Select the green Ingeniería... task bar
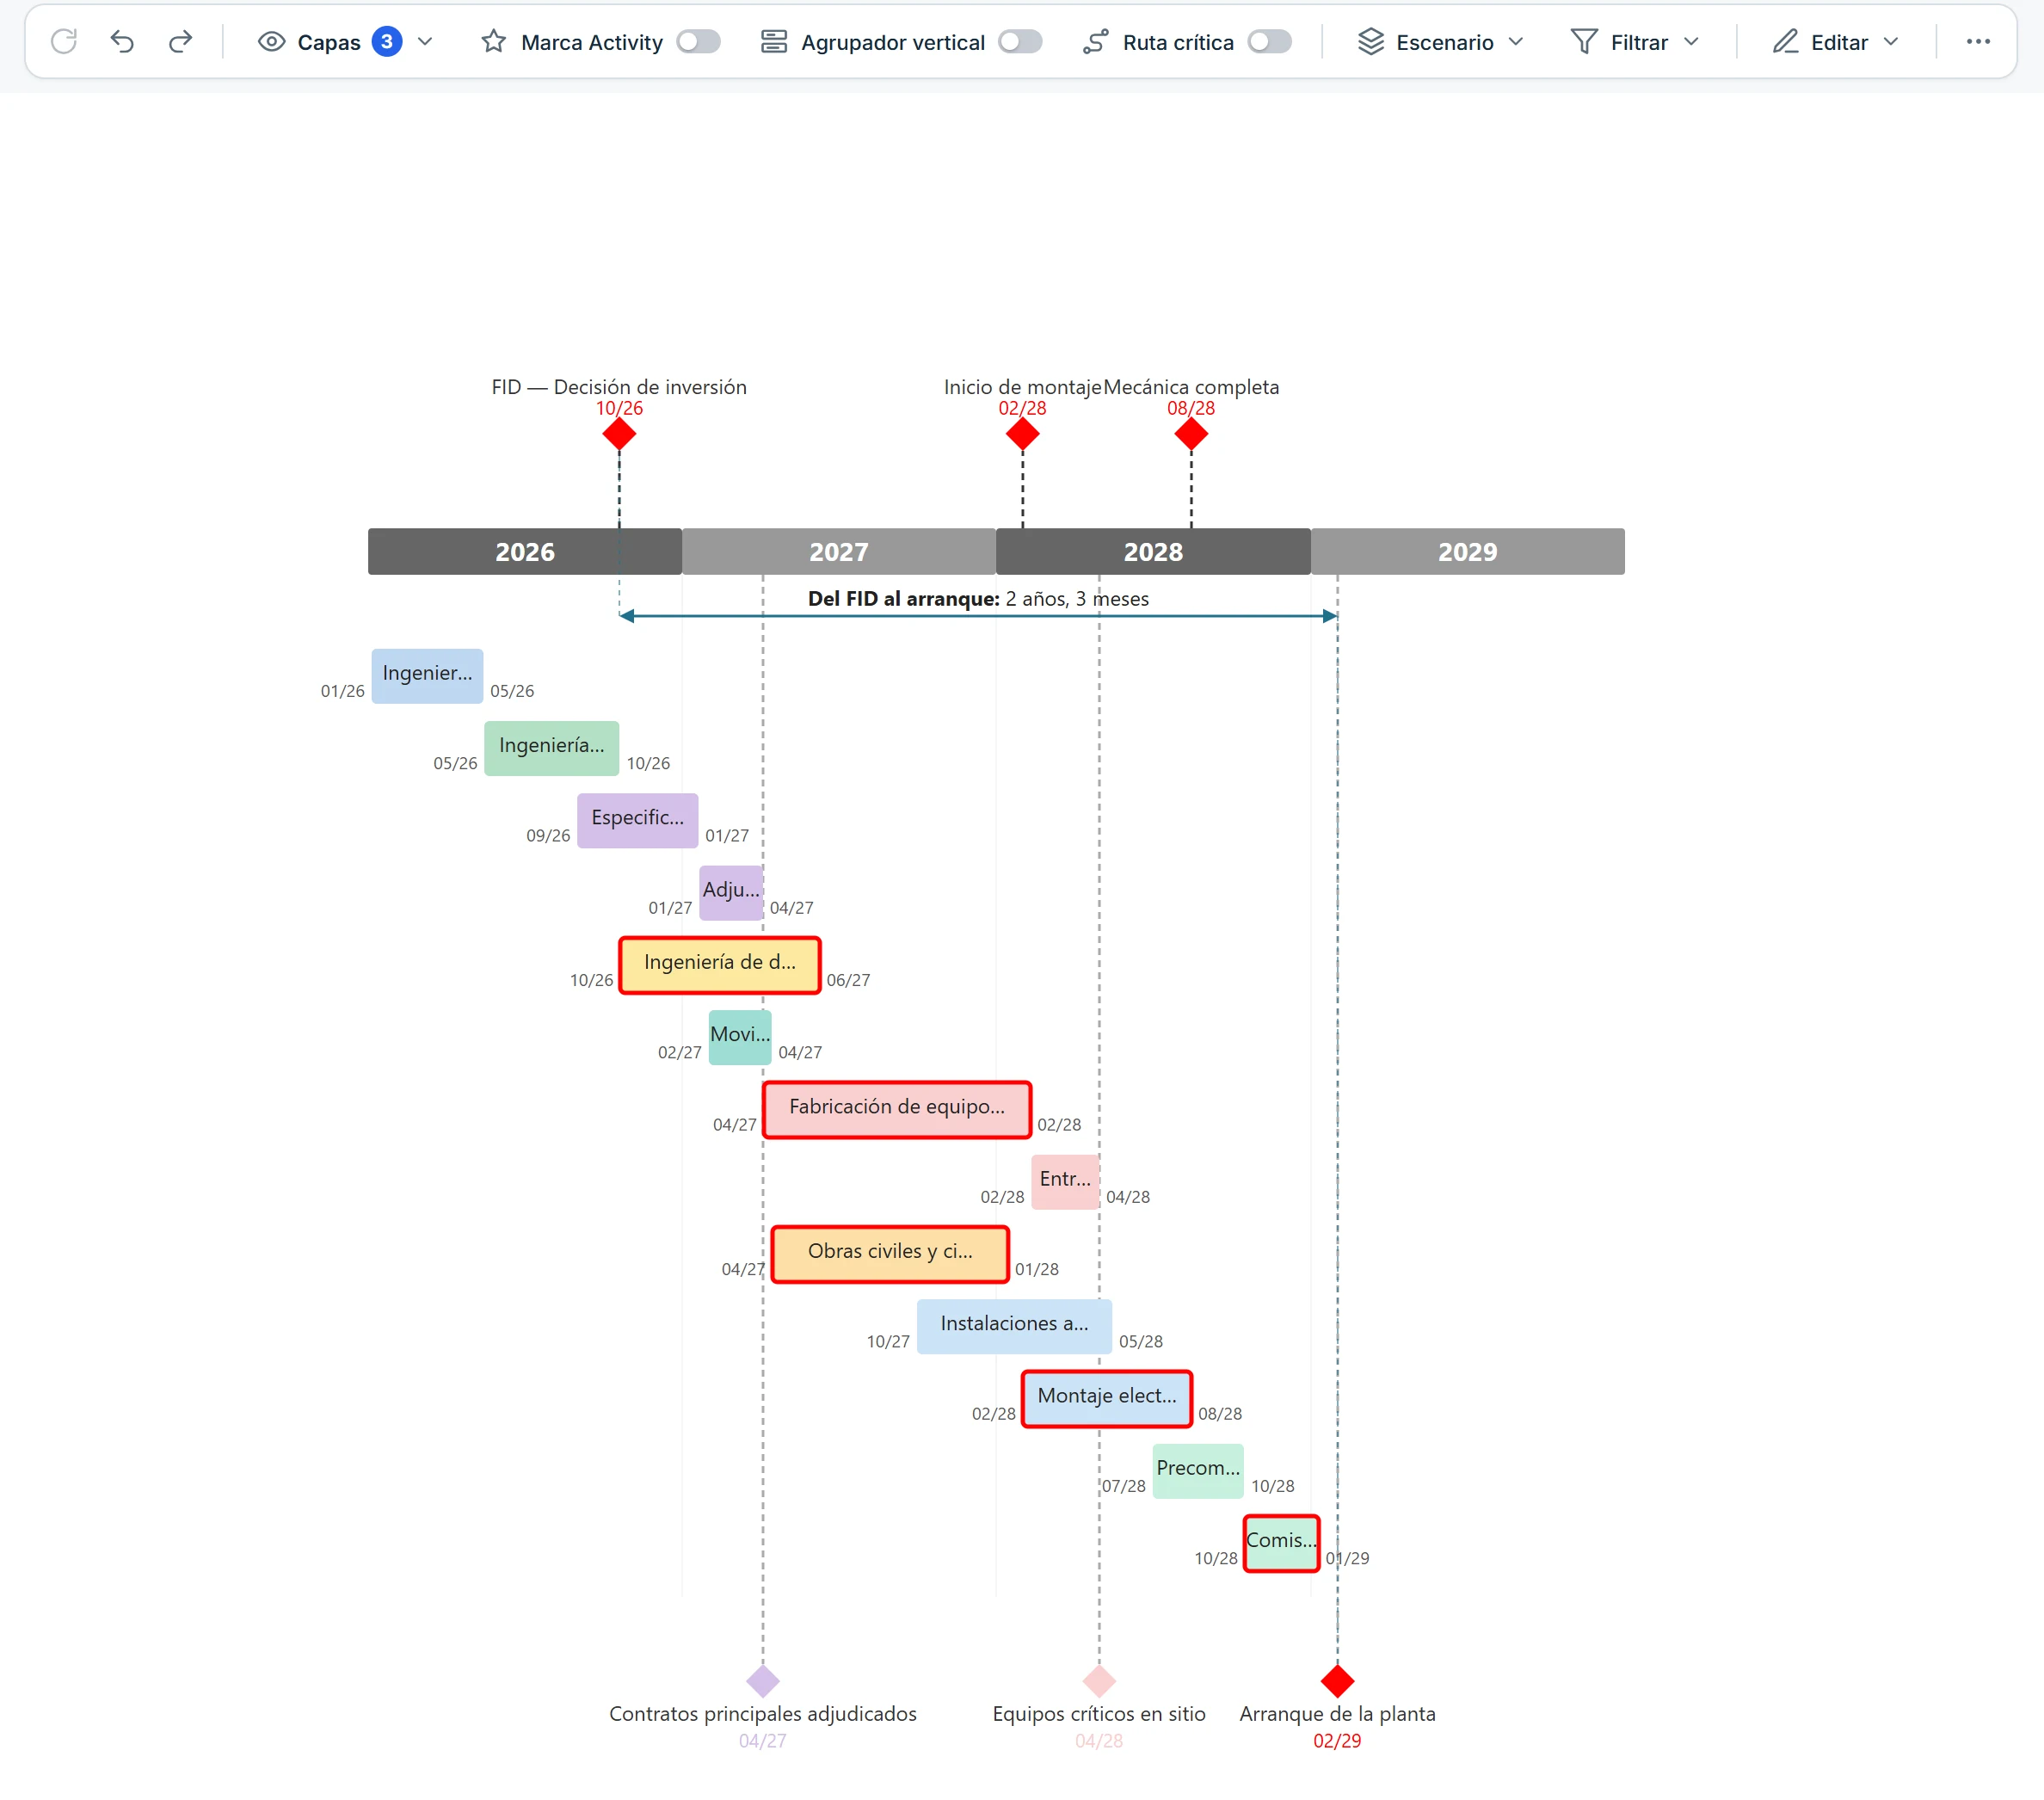Image resolution: width=2044 pixels, height=1800 pixels. coord(551,748)
